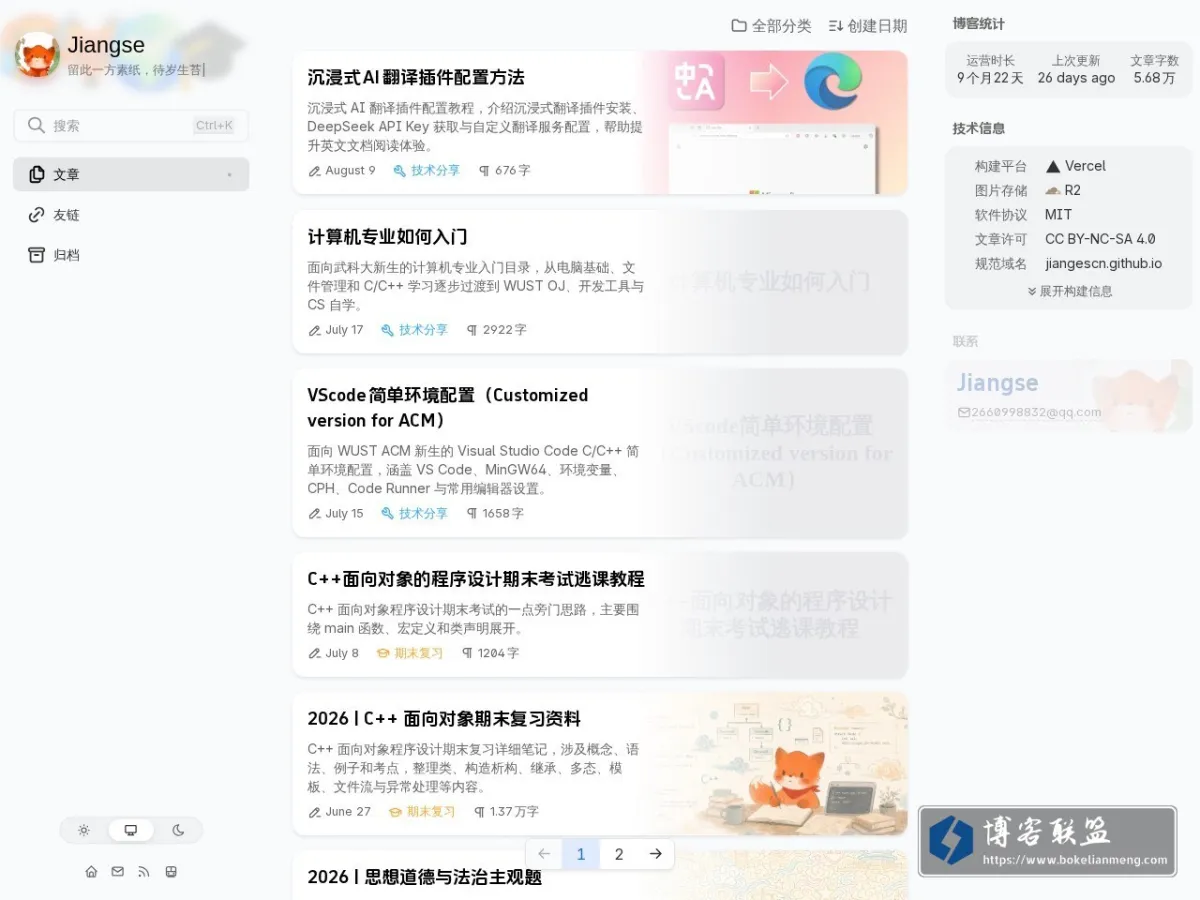Screen dimensions: 1200x900
Task: Switch to dark theme moon button
Action: (178, 830)
